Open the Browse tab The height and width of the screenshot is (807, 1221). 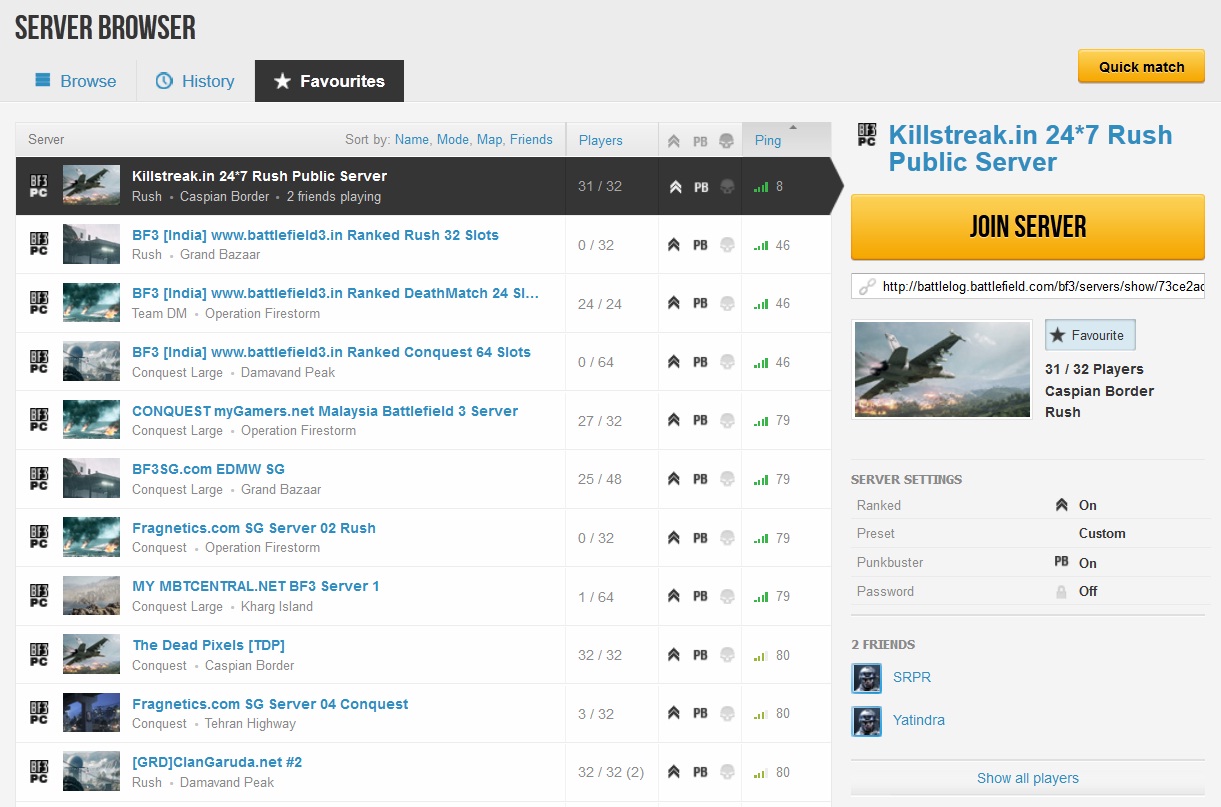coord(76,81)
